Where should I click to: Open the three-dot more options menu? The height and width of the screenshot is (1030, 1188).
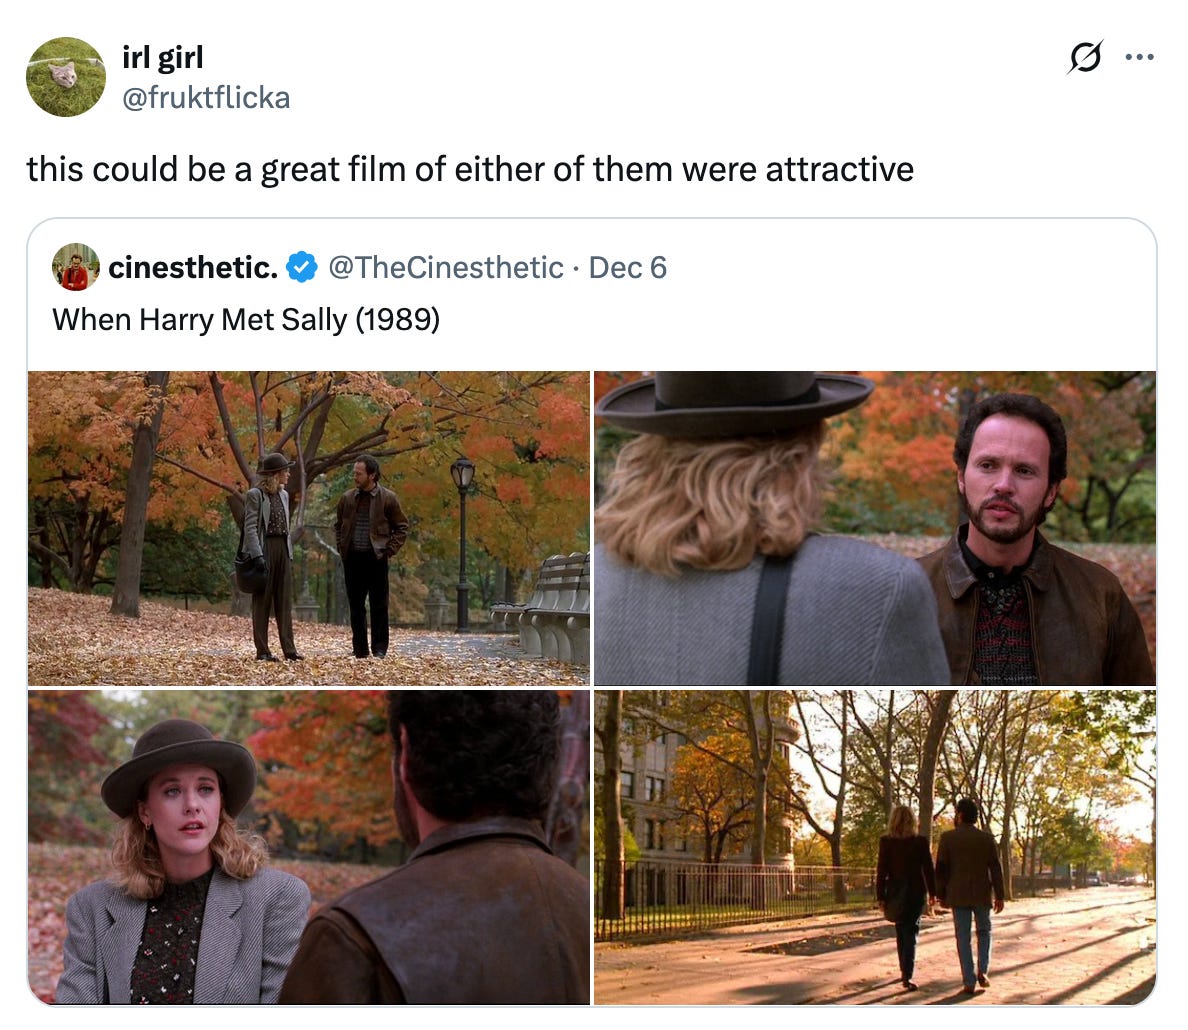point(1140,57)
